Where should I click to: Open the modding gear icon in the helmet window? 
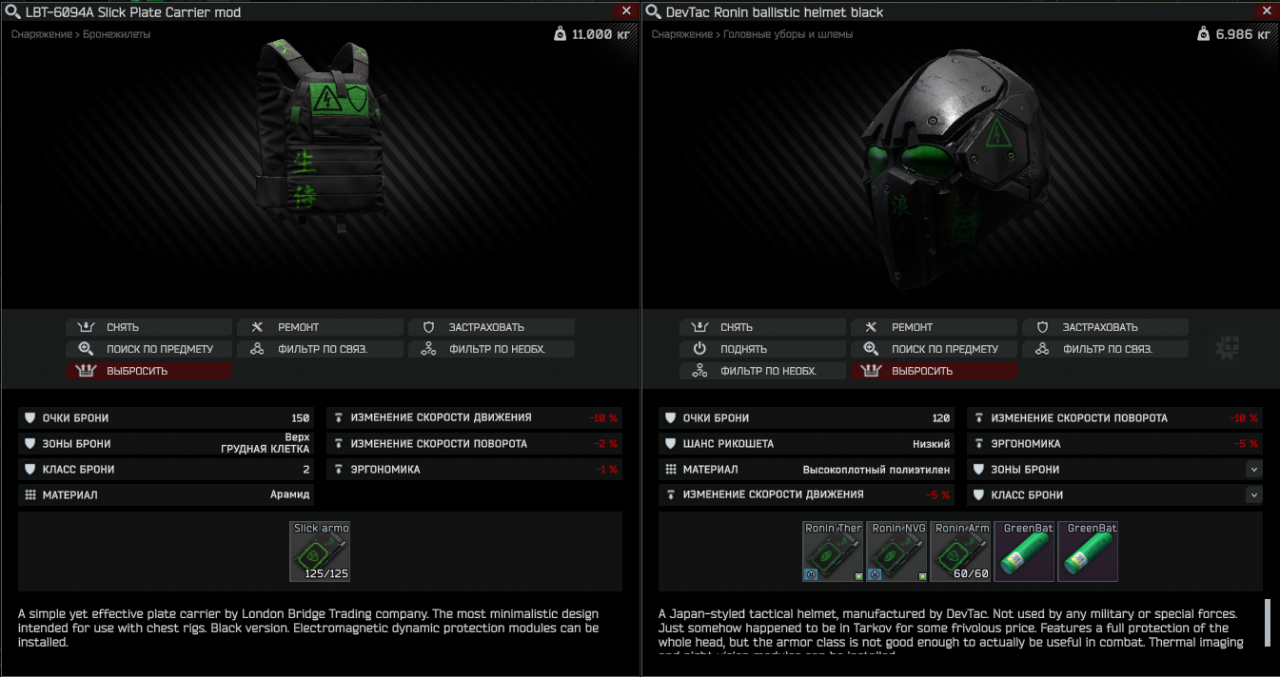click(x=1227, y=348)
